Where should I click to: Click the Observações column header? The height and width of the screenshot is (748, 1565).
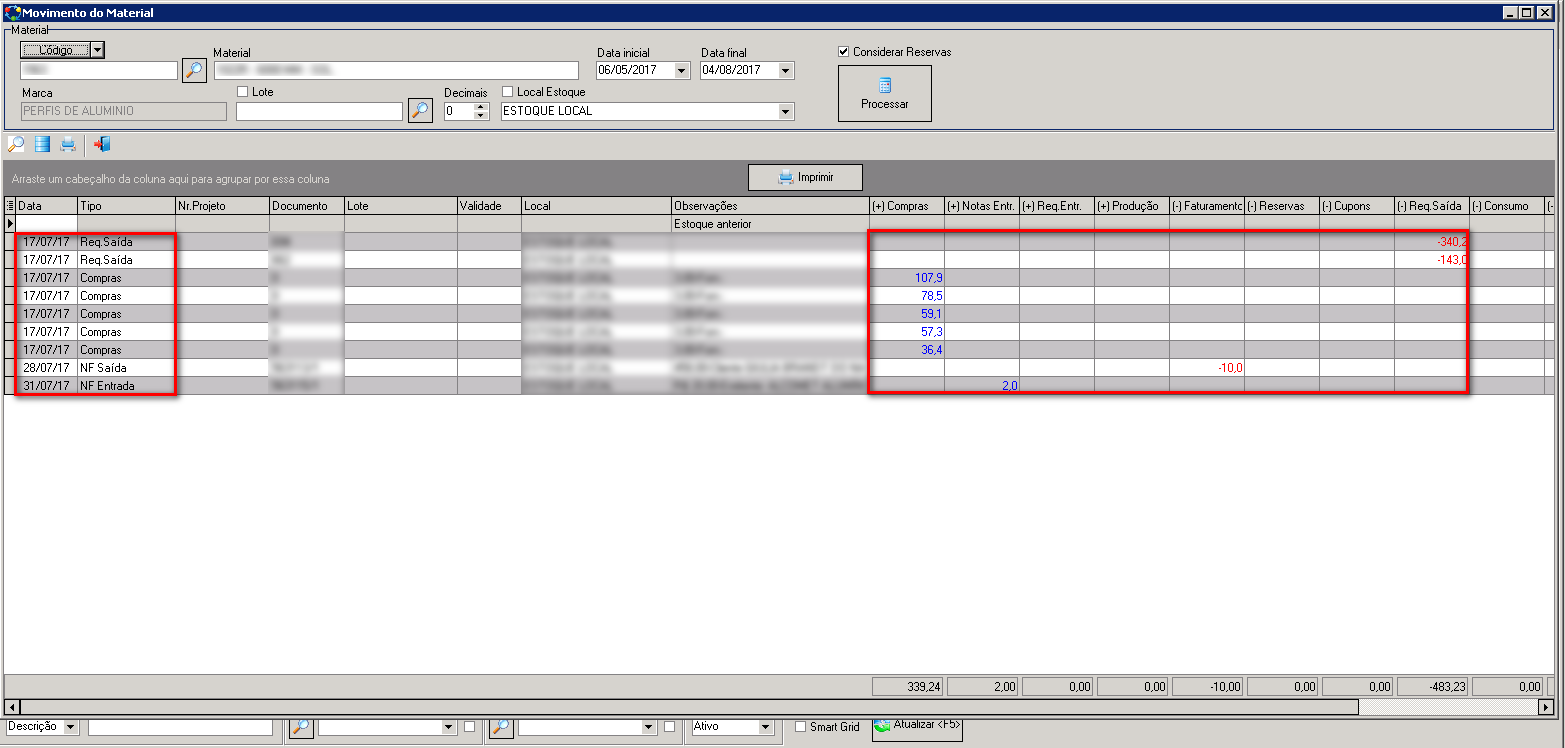[770, 206]
